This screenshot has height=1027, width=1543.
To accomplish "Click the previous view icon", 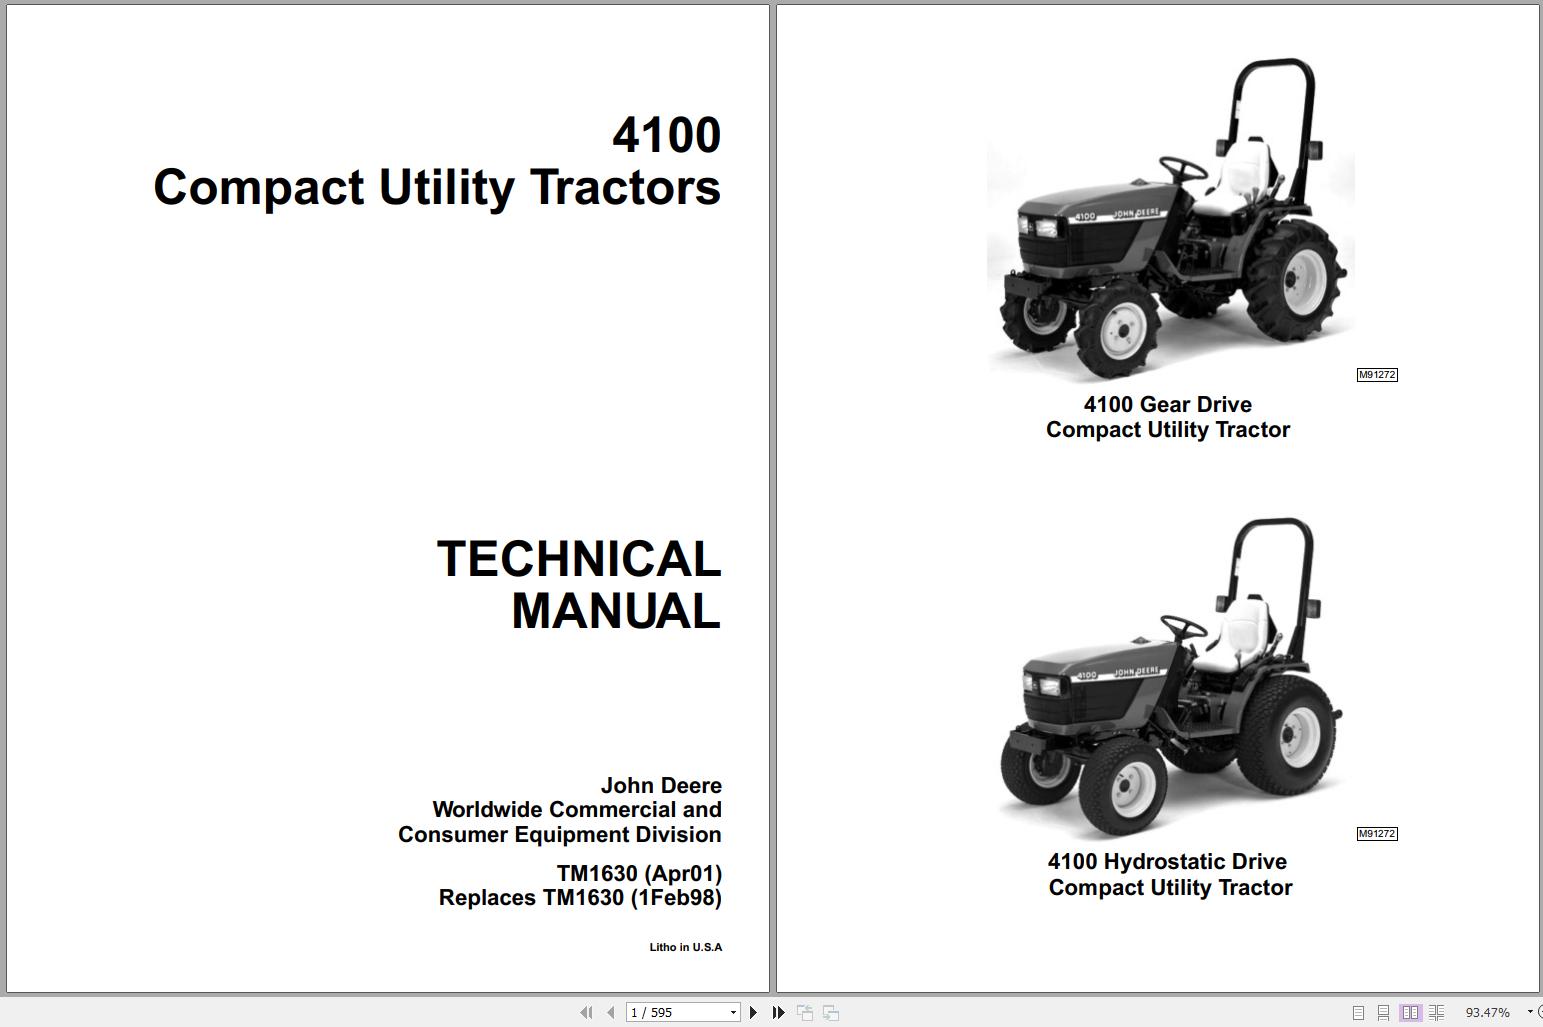I will [x=805, y=1013].
